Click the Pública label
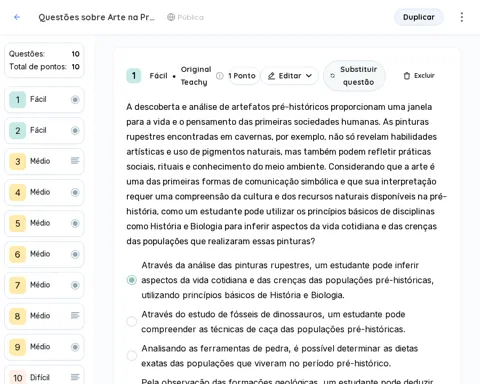 click(x=190, y=17)
